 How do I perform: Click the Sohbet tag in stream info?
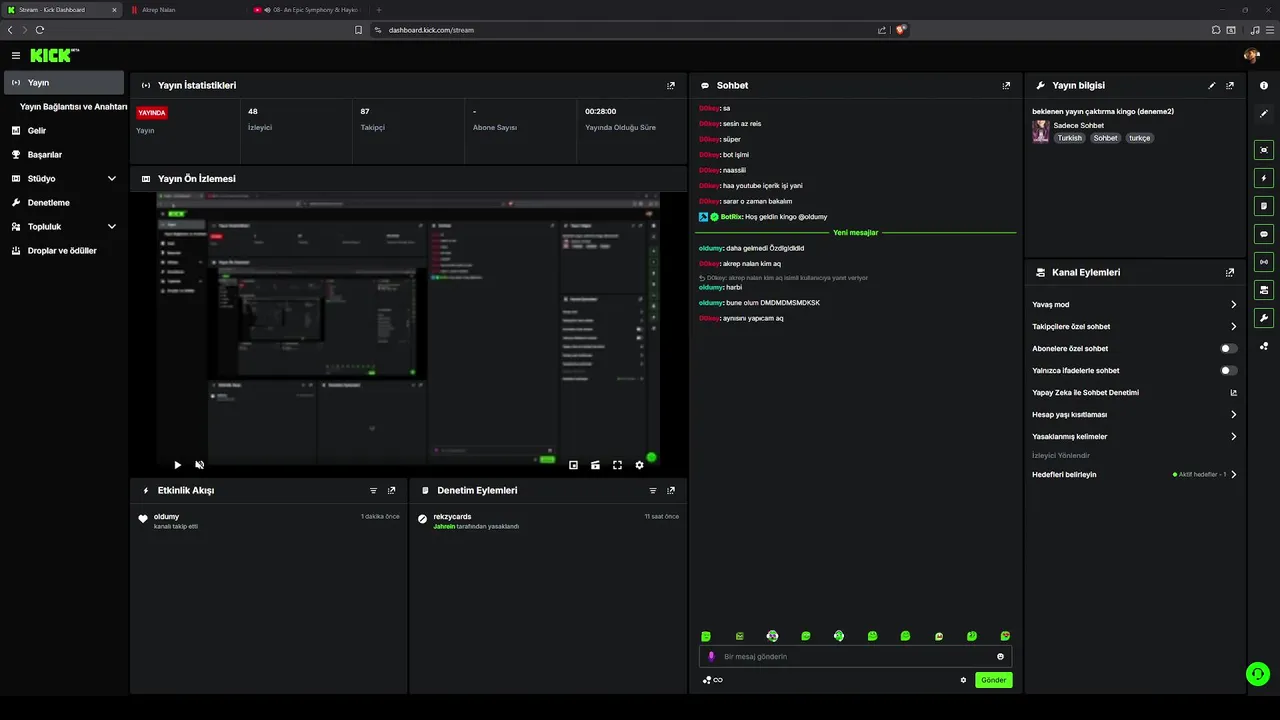tap(1105, 138)
